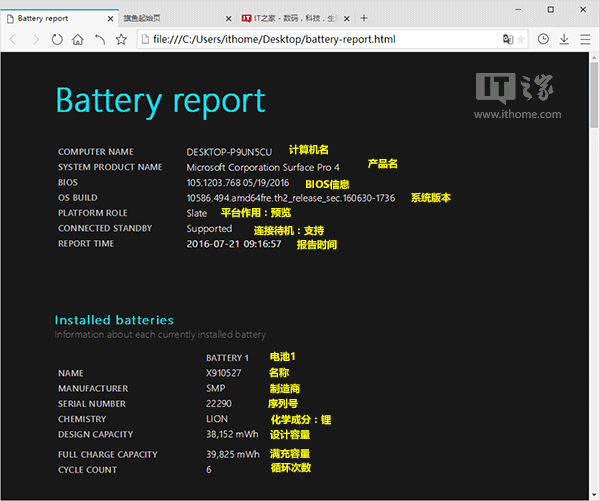Click the scrollbar up arrow
This screenshot has height=501, width=600.
[x=594, y=58]
